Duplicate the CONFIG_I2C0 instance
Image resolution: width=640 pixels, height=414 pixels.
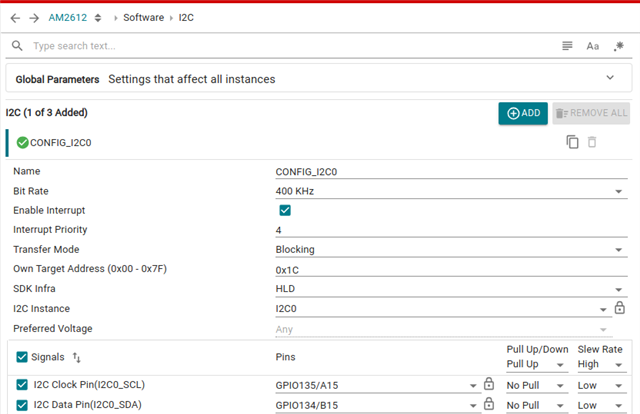pos(572,142)
